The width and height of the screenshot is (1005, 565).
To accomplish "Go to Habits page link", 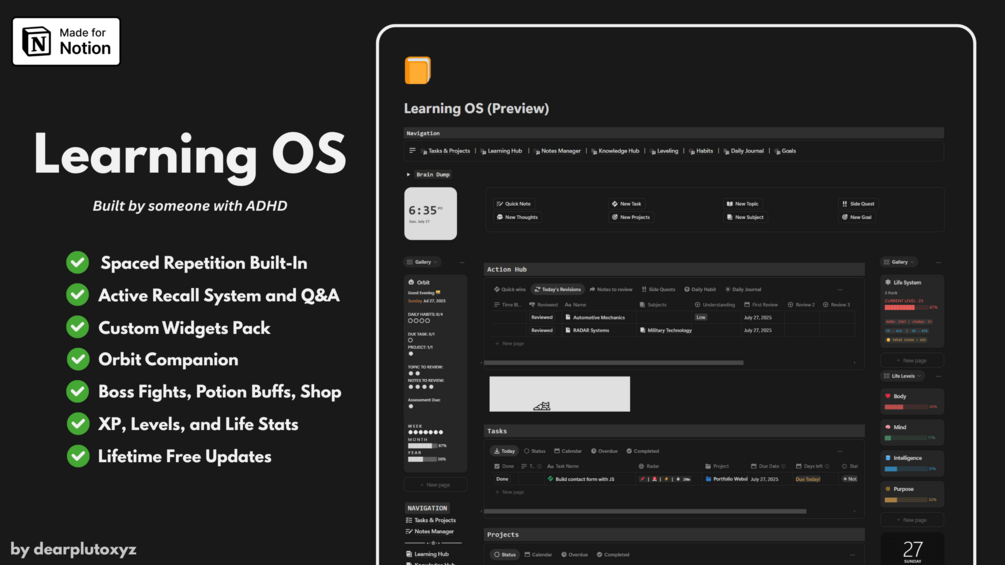I will tap(701, 151).
